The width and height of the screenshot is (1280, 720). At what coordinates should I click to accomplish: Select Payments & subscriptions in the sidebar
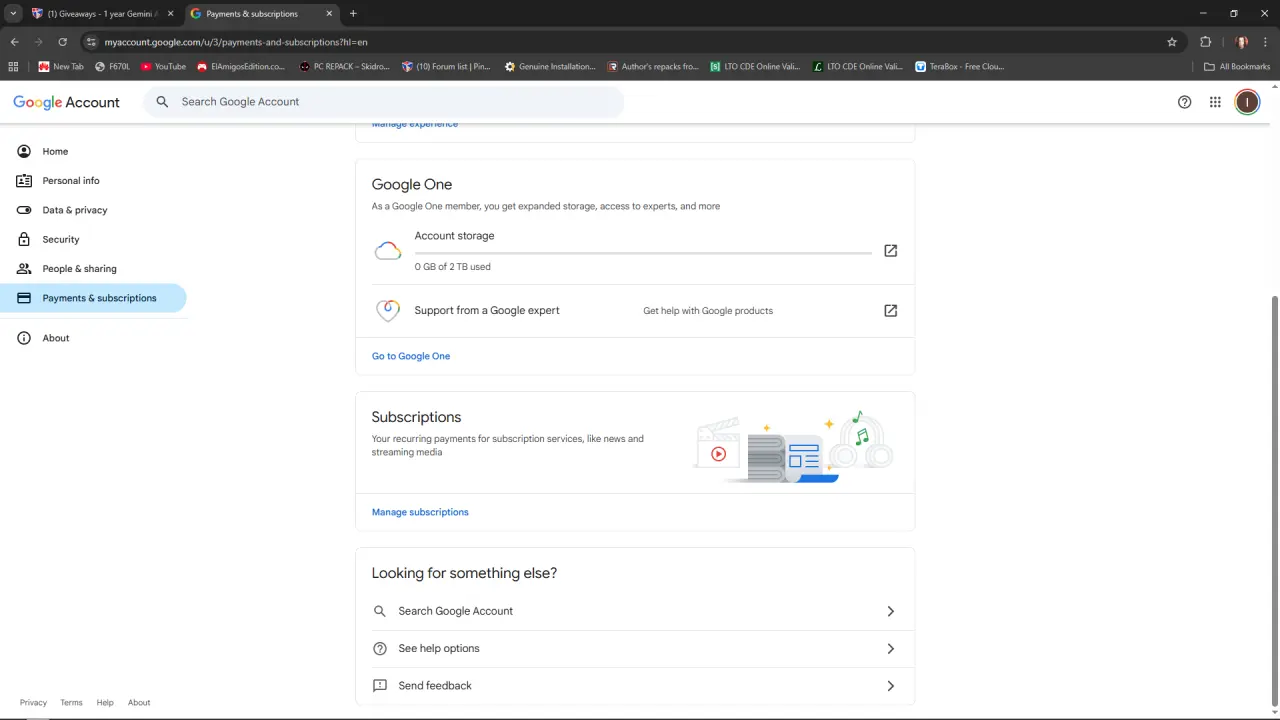click(x=93, y=298)
